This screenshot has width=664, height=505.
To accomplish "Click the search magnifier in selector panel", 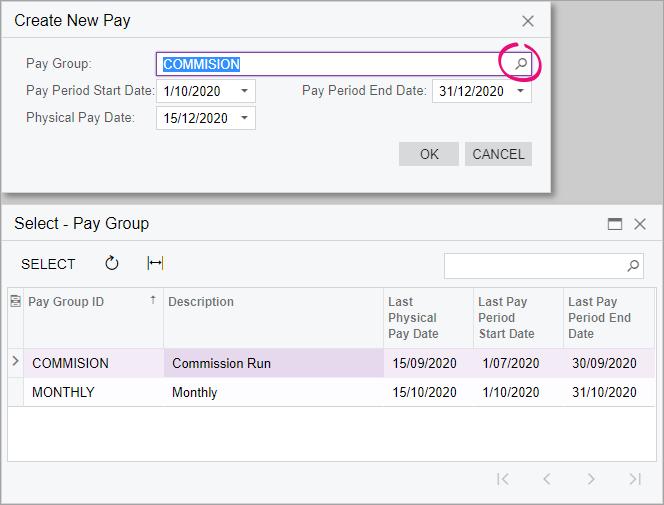I will tap(633, 266).
